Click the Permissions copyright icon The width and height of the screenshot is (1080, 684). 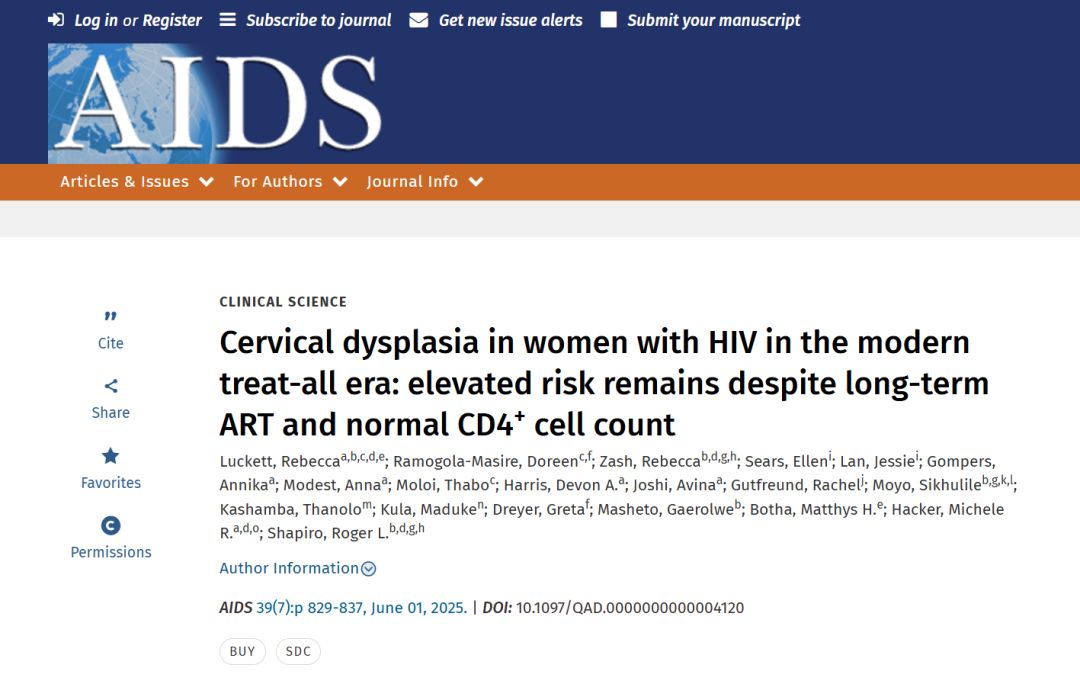111,526
